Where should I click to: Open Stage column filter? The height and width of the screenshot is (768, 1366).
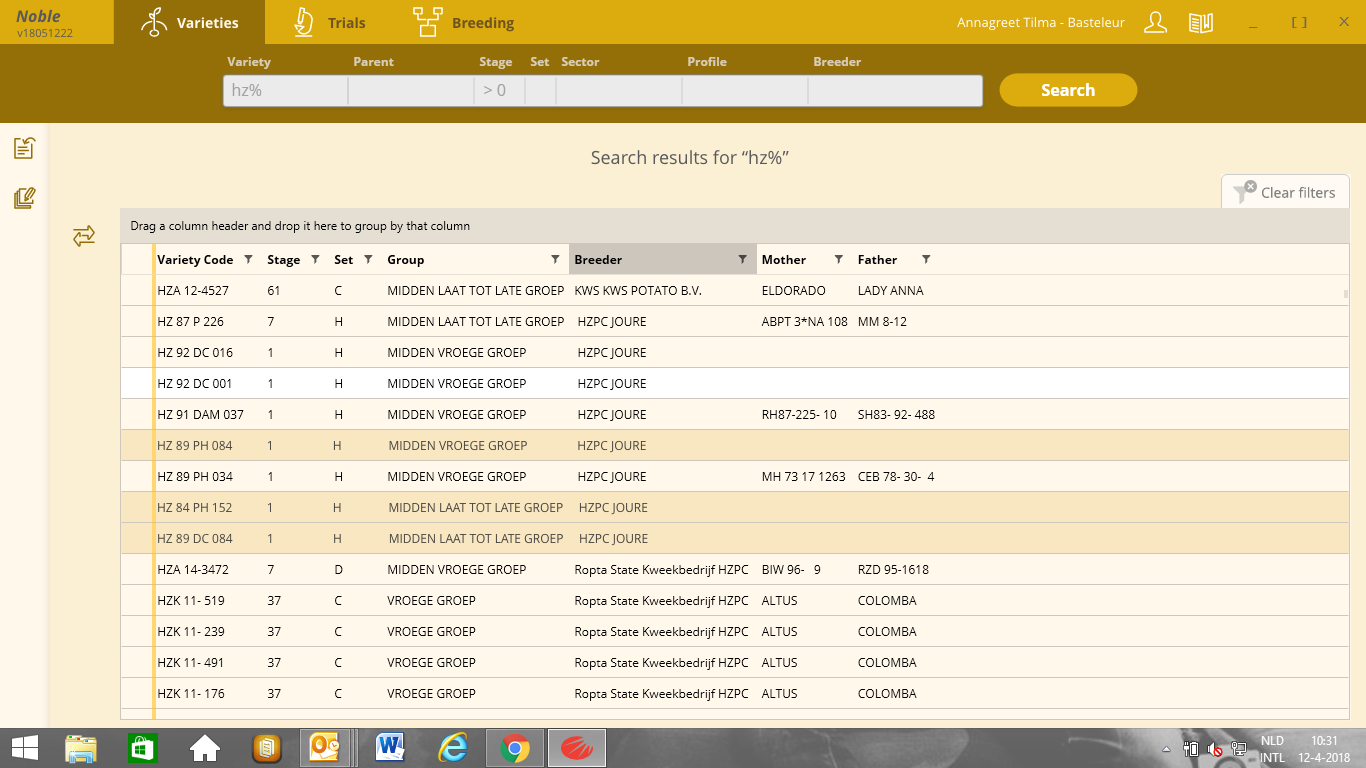tap(315, 259)
